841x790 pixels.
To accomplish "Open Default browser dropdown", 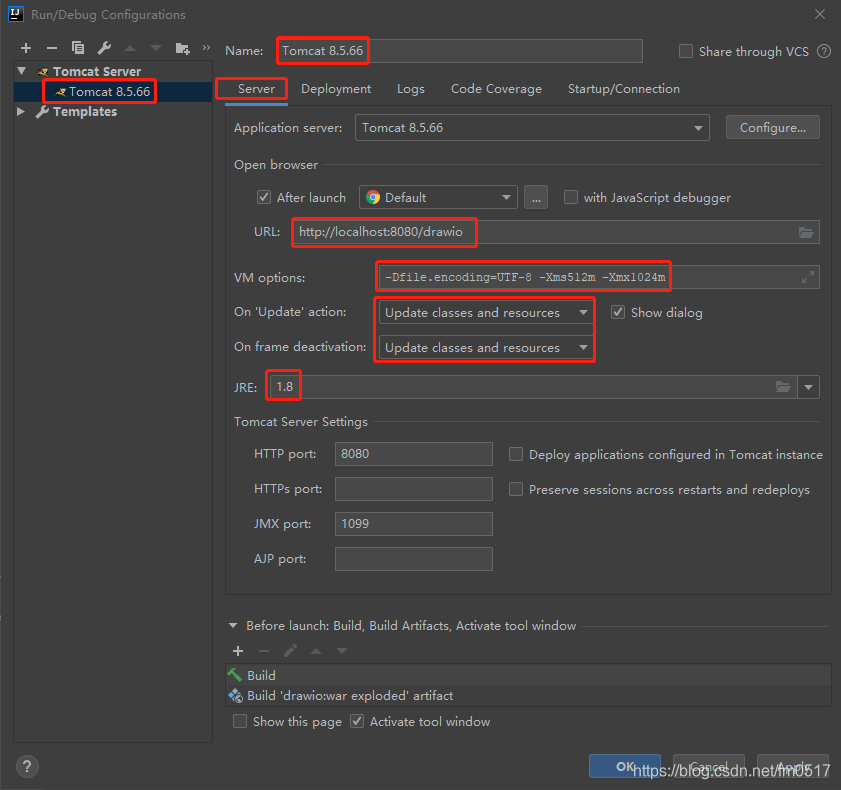I will pos(438,197).
